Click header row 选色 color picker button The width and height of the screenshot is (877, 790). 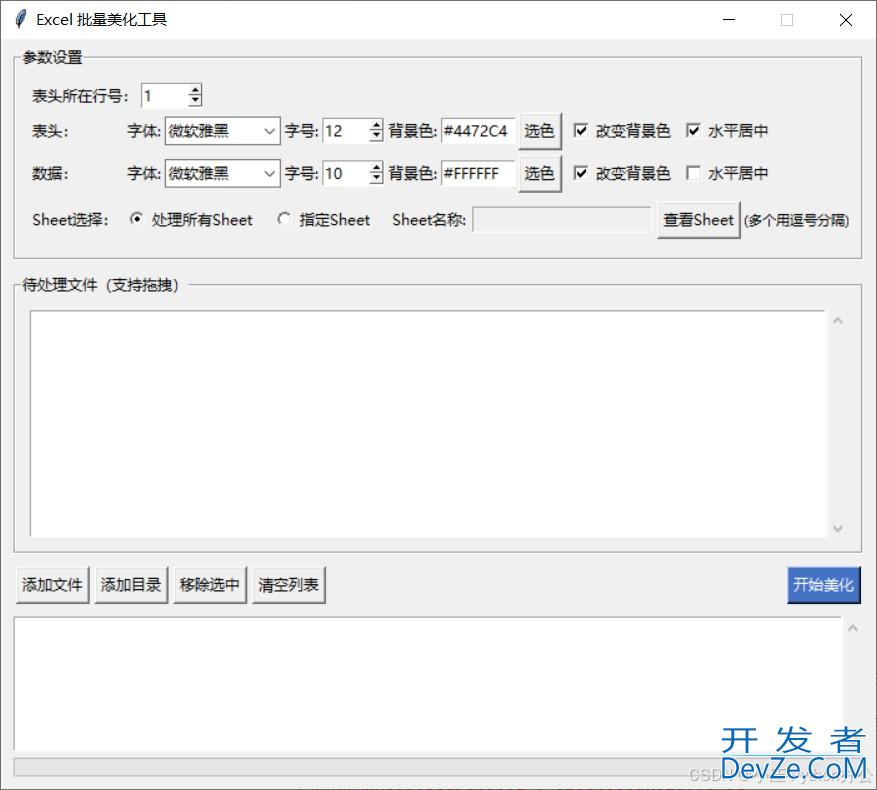point(539,131)
